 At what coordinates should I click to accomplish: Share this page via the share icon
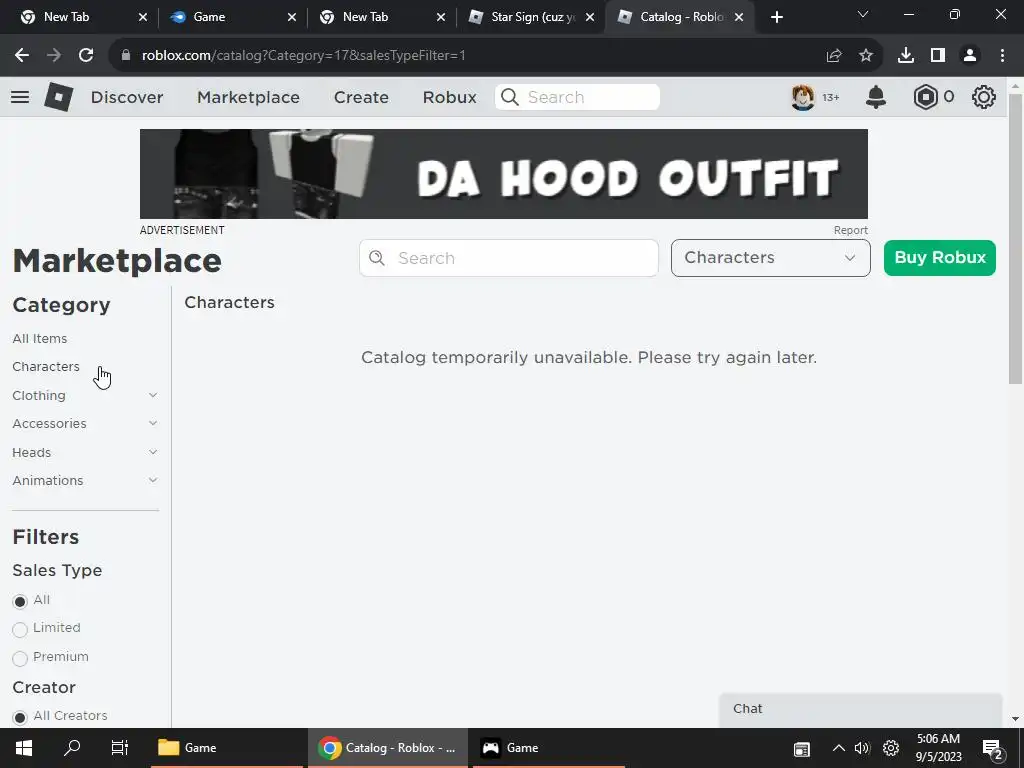[833, 56]
